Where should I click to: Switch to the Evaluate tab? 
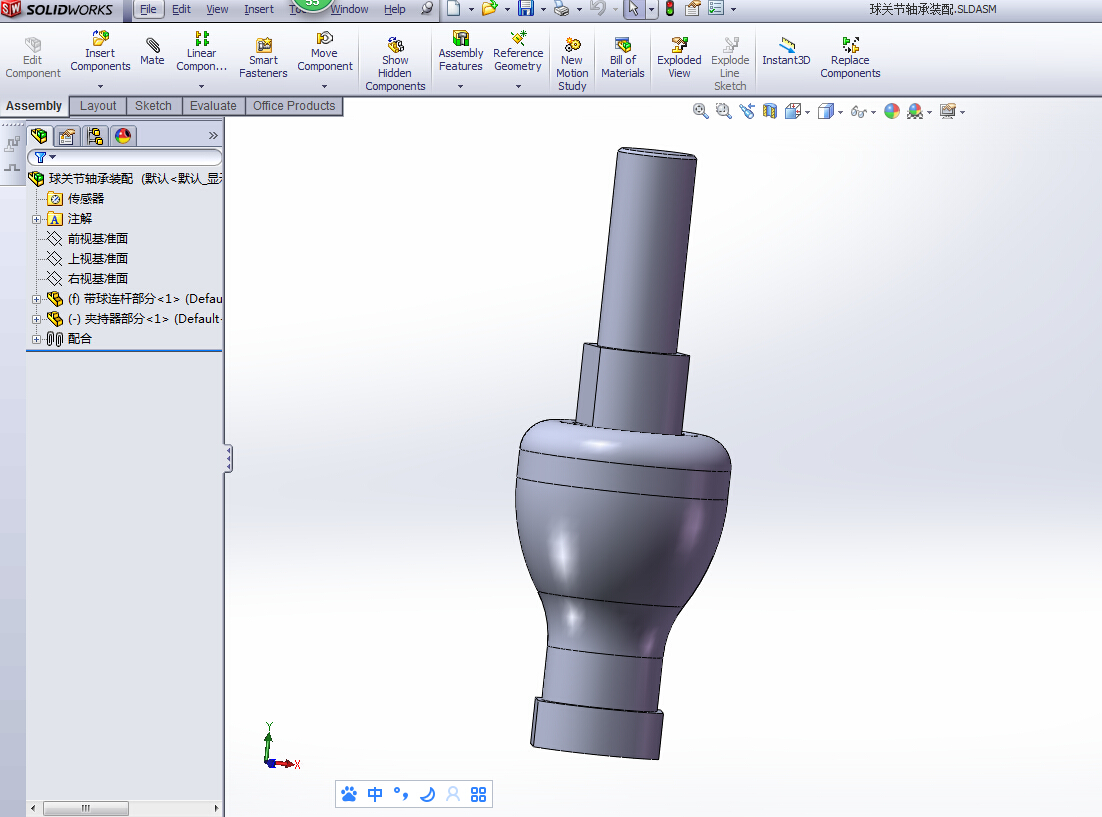coord(213,106)
